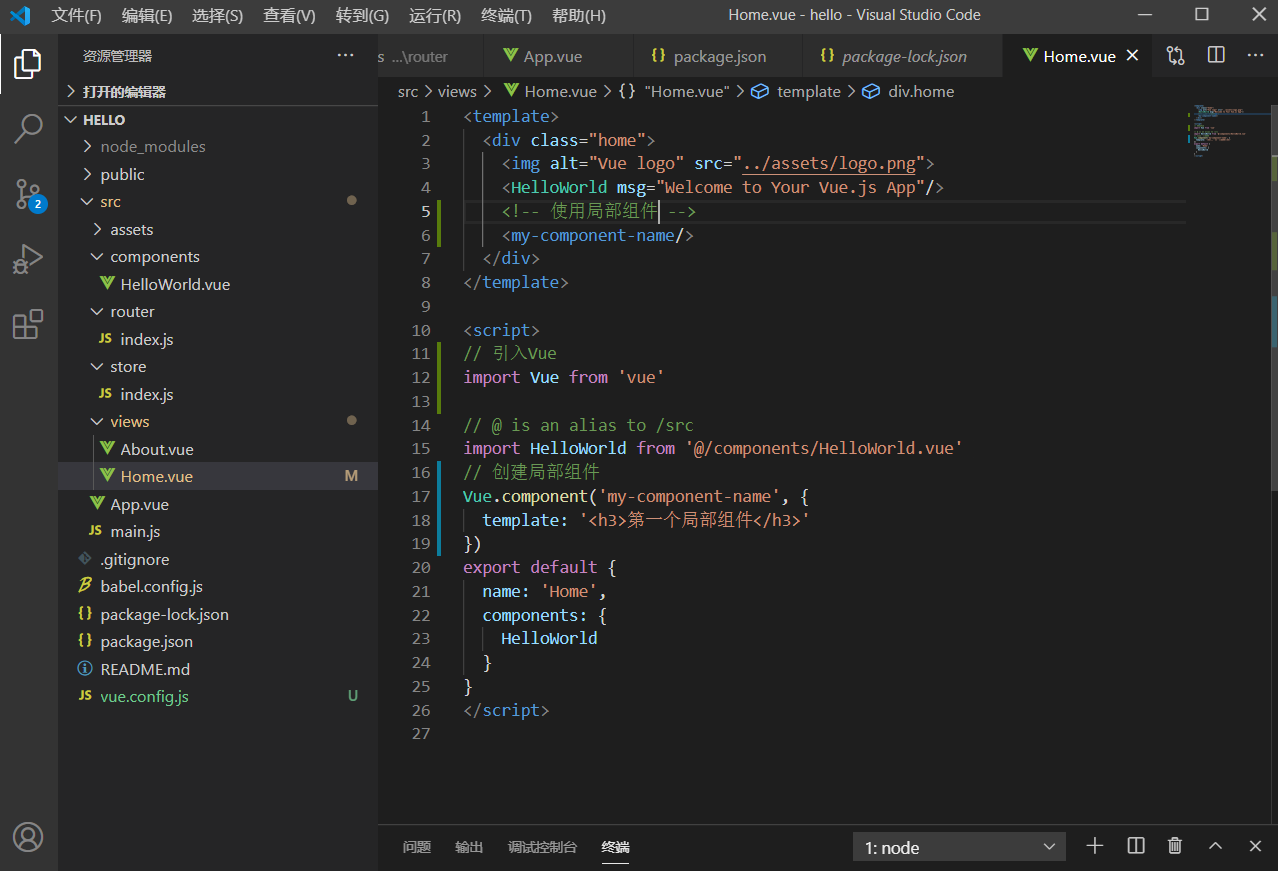
Task: Click the git icon beside .gitignore
Action: click(85, 559)
